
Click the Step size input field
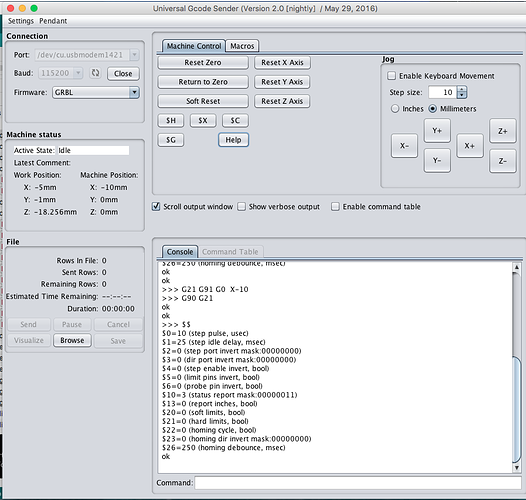[x=442, y=92]
